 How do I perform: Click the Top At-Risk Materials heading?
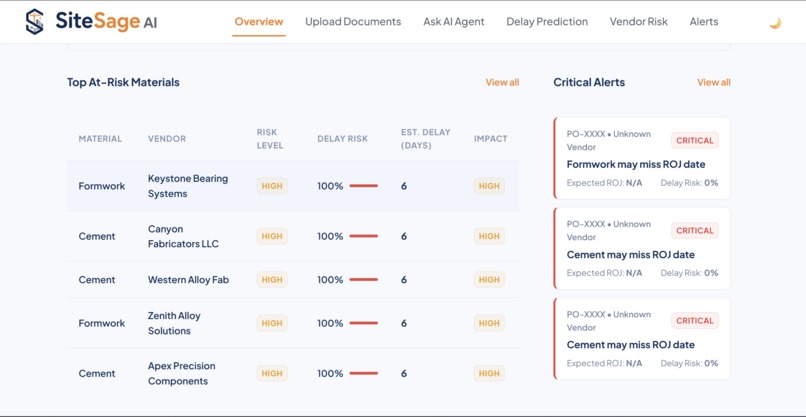[x=123, y=82]
